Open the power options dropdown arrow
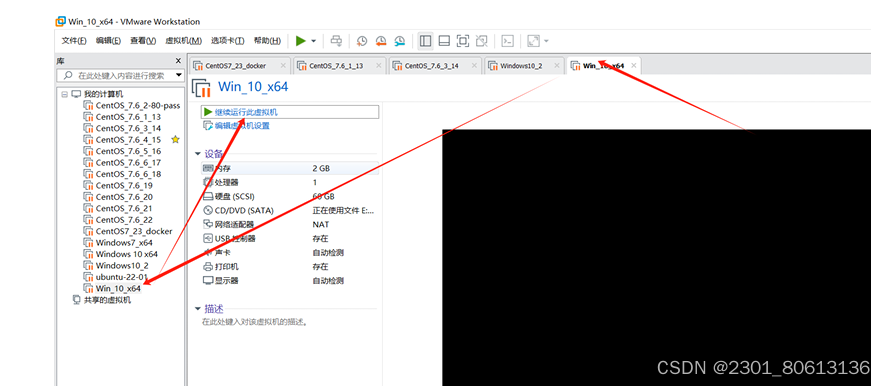 (x=313, y=41)
